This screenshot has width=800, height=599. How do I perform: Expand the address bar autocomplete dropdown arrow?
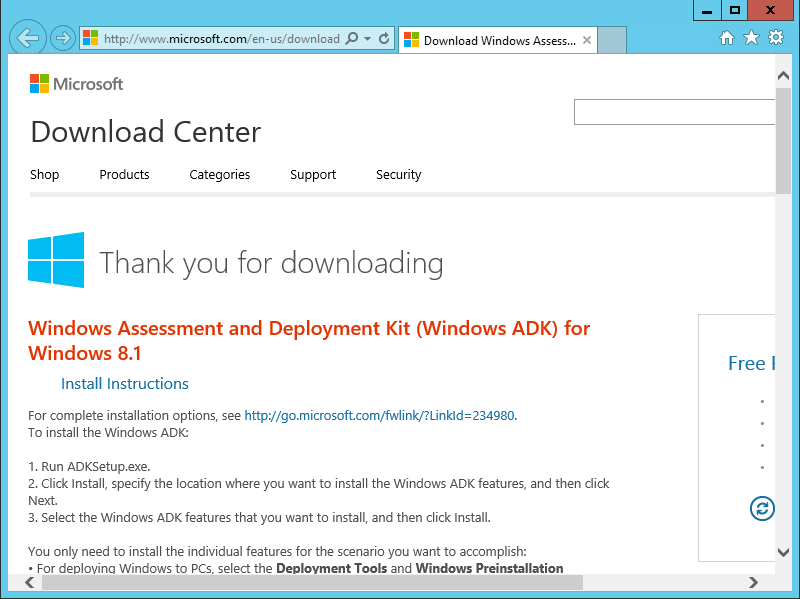pos(367,39)
